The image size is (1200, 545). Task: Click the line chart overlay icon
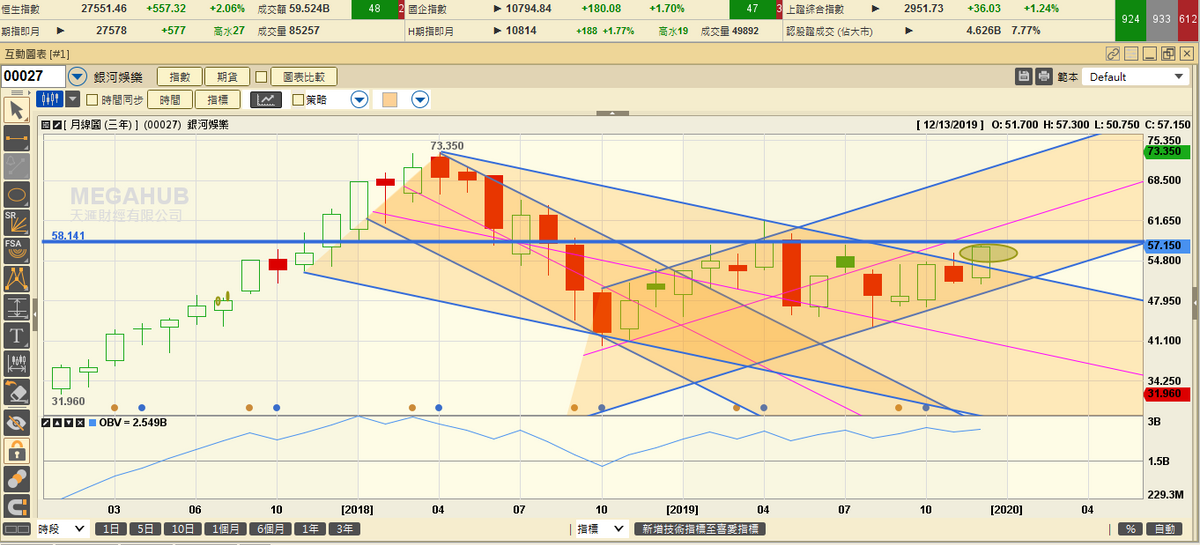click(x=266, y=99)
